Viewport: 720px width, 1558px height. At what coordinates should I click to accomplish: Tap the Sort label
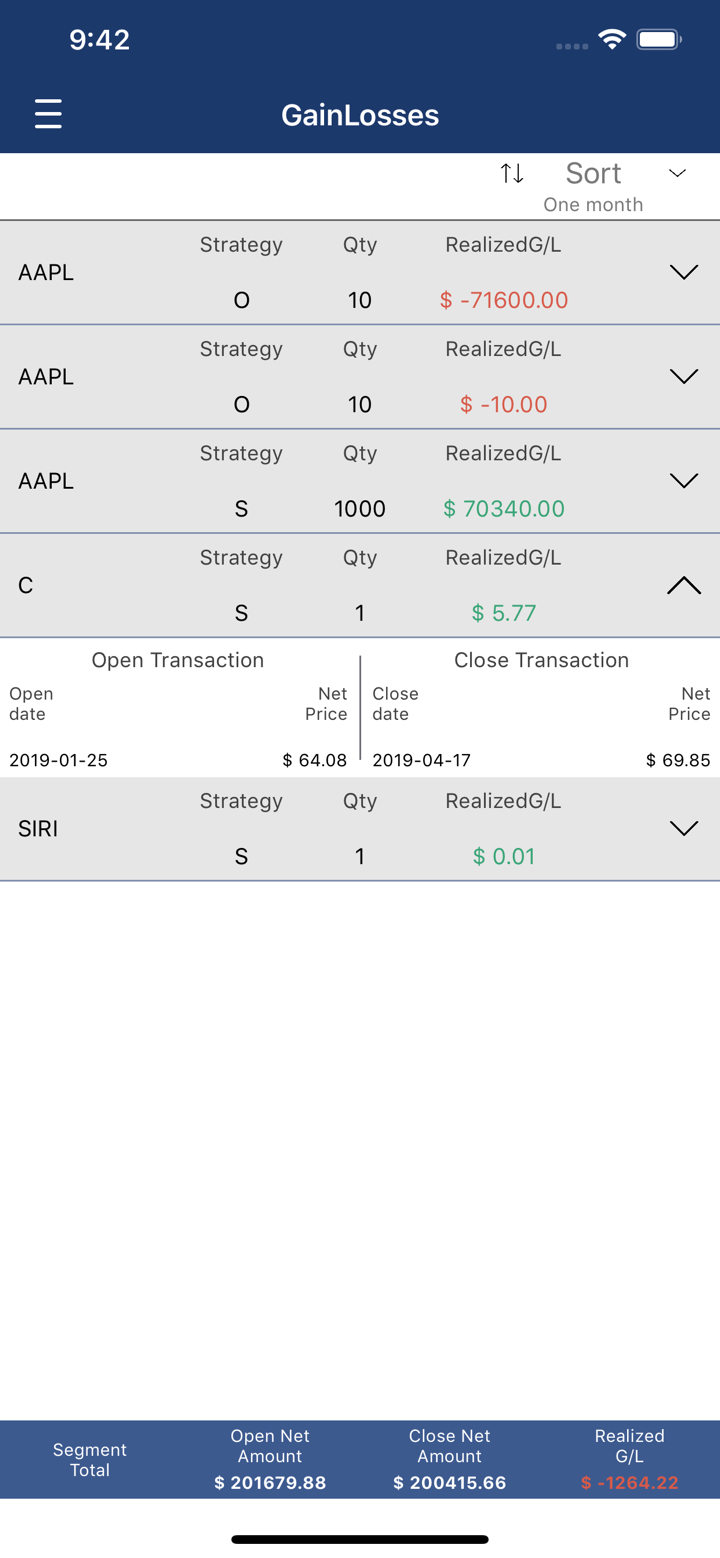click(593, 173)
